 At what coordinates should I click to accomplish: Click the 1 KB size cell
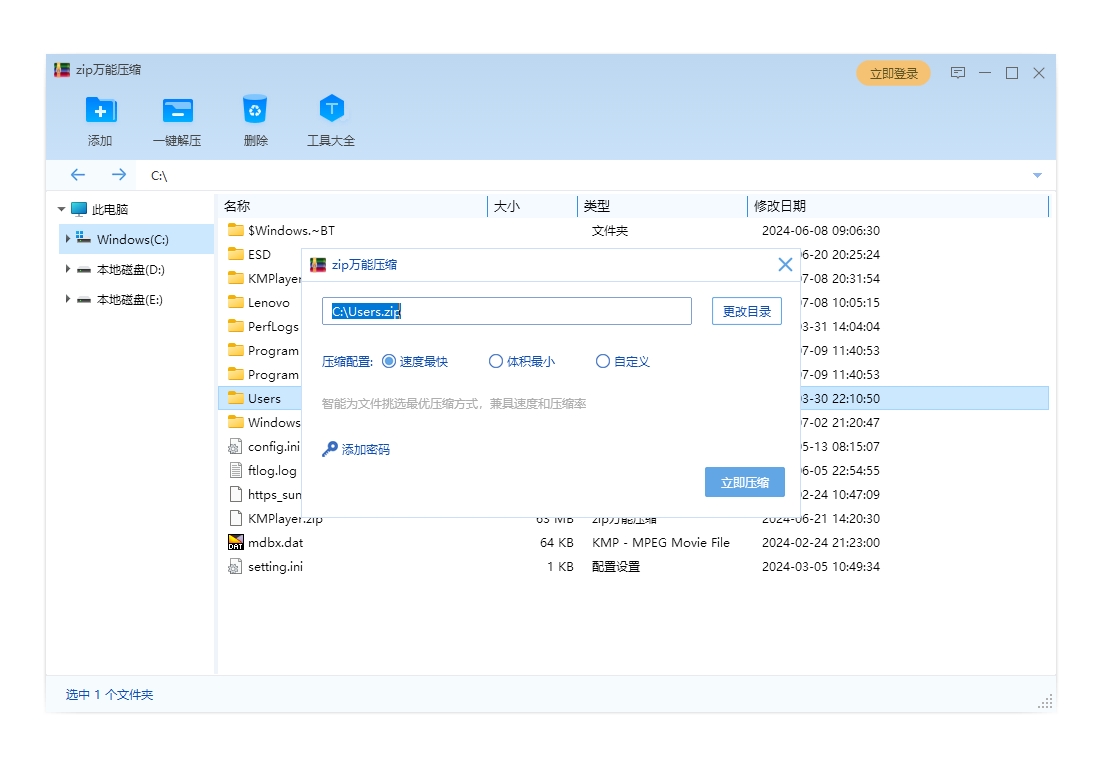560,567
